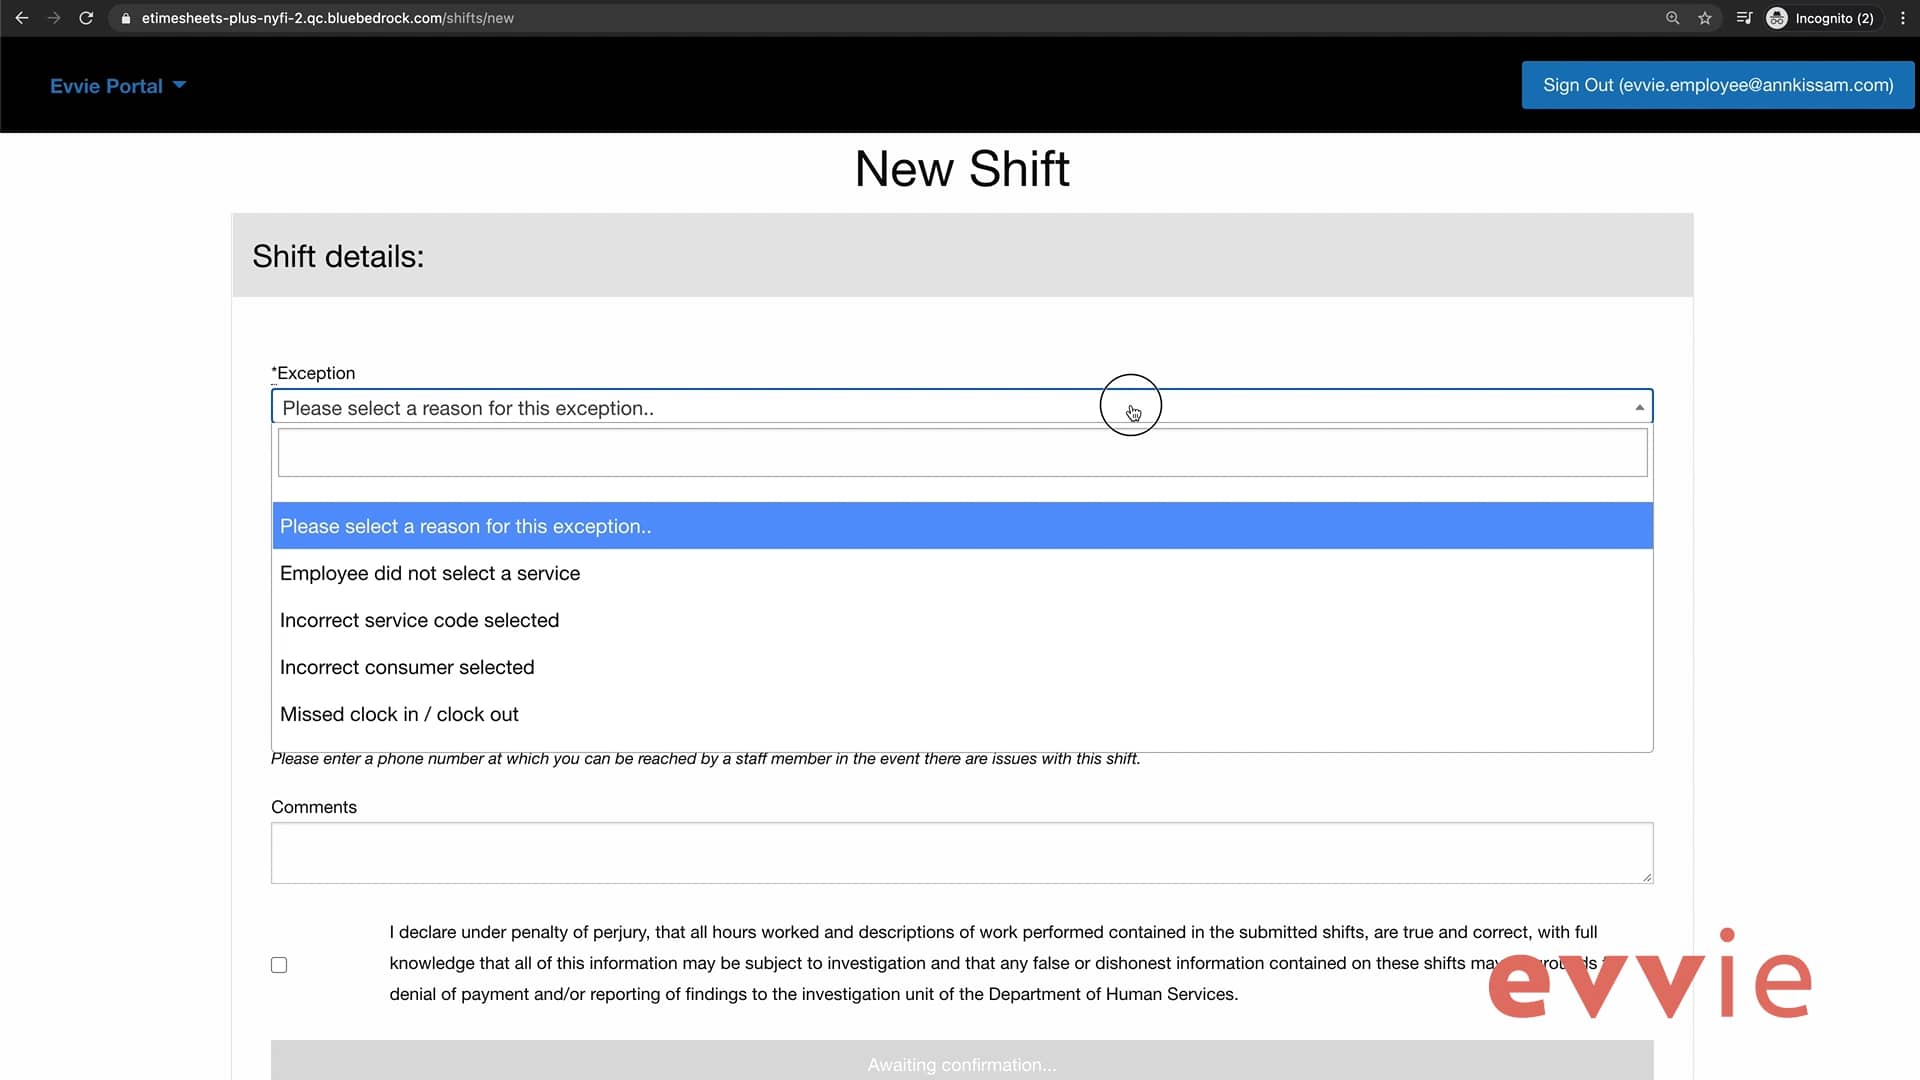Image resolution: width=1920 pixels, height=1080 pixels.
Task: Collapse the Exception dropdown arrow
Action: [1639, 407]
